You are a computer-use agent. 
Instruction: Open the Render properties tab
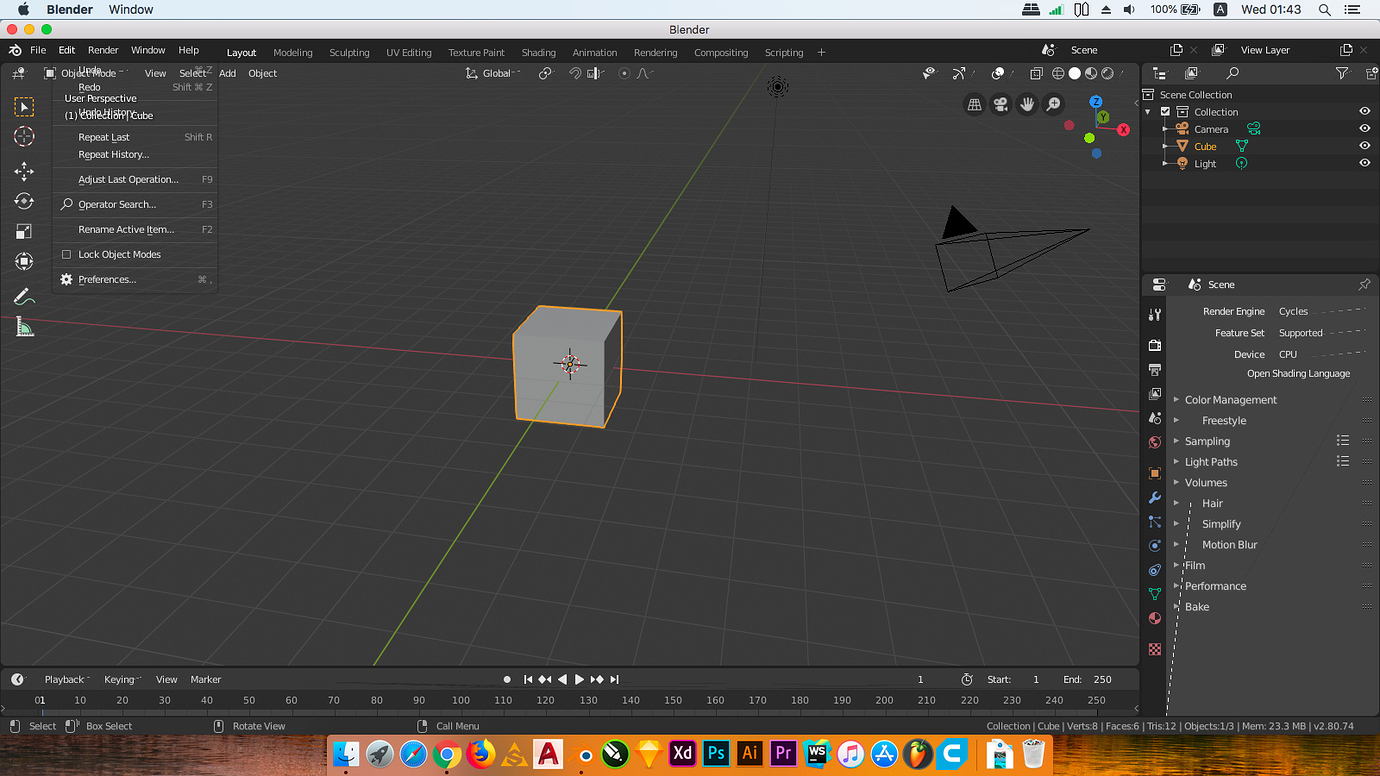1155,345
